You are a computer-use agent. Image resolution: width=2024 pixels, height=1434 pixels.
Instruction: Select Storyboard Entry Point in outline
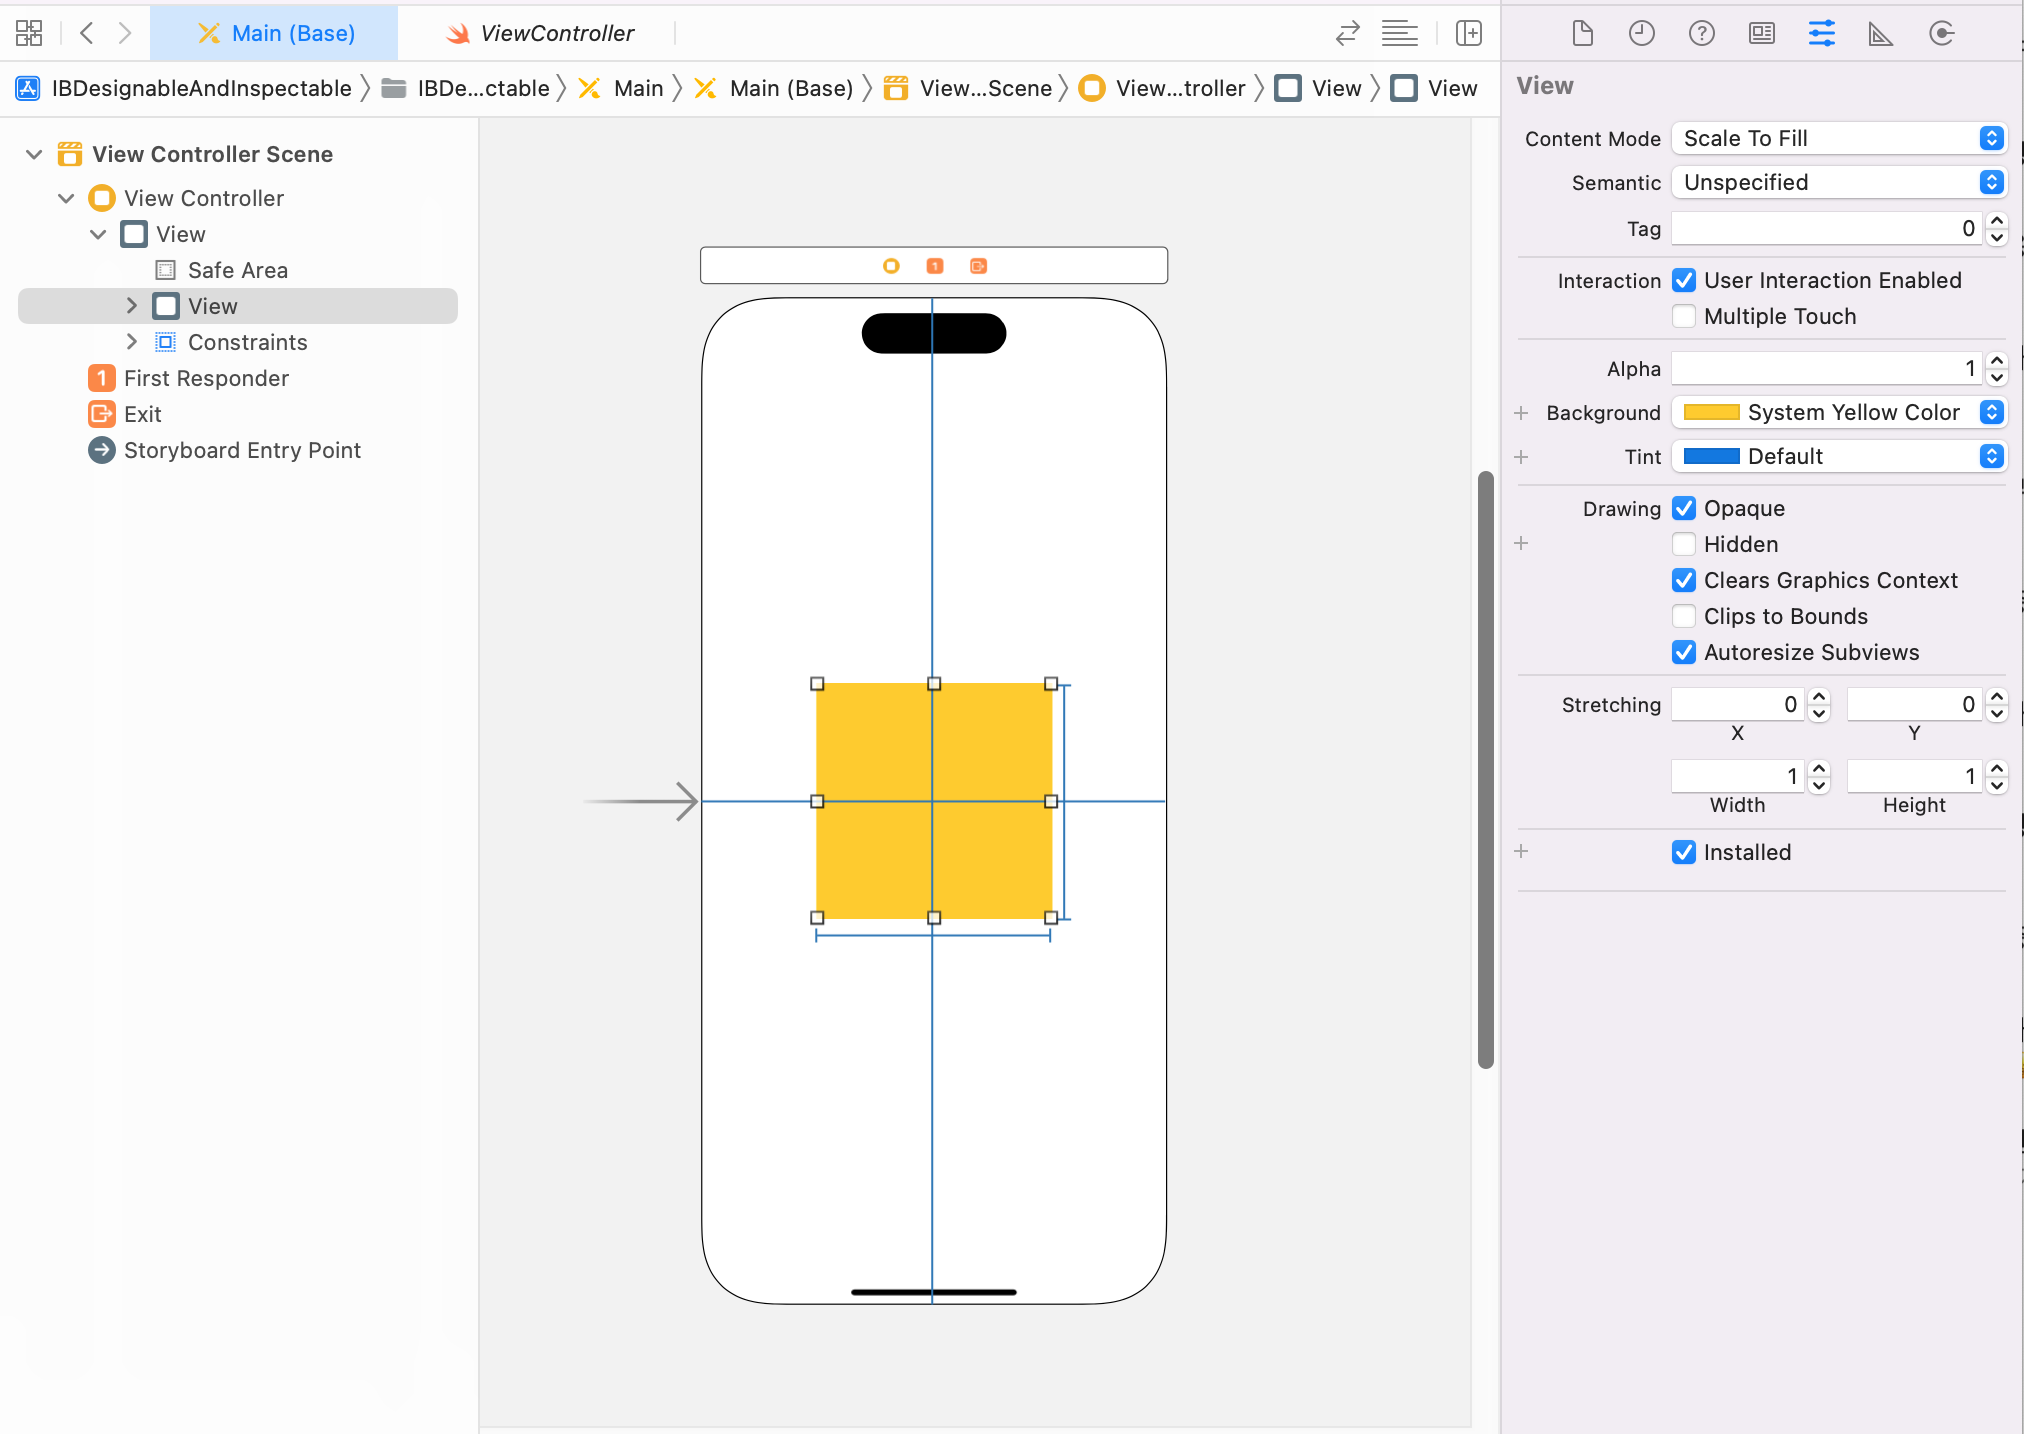(241, 450)
